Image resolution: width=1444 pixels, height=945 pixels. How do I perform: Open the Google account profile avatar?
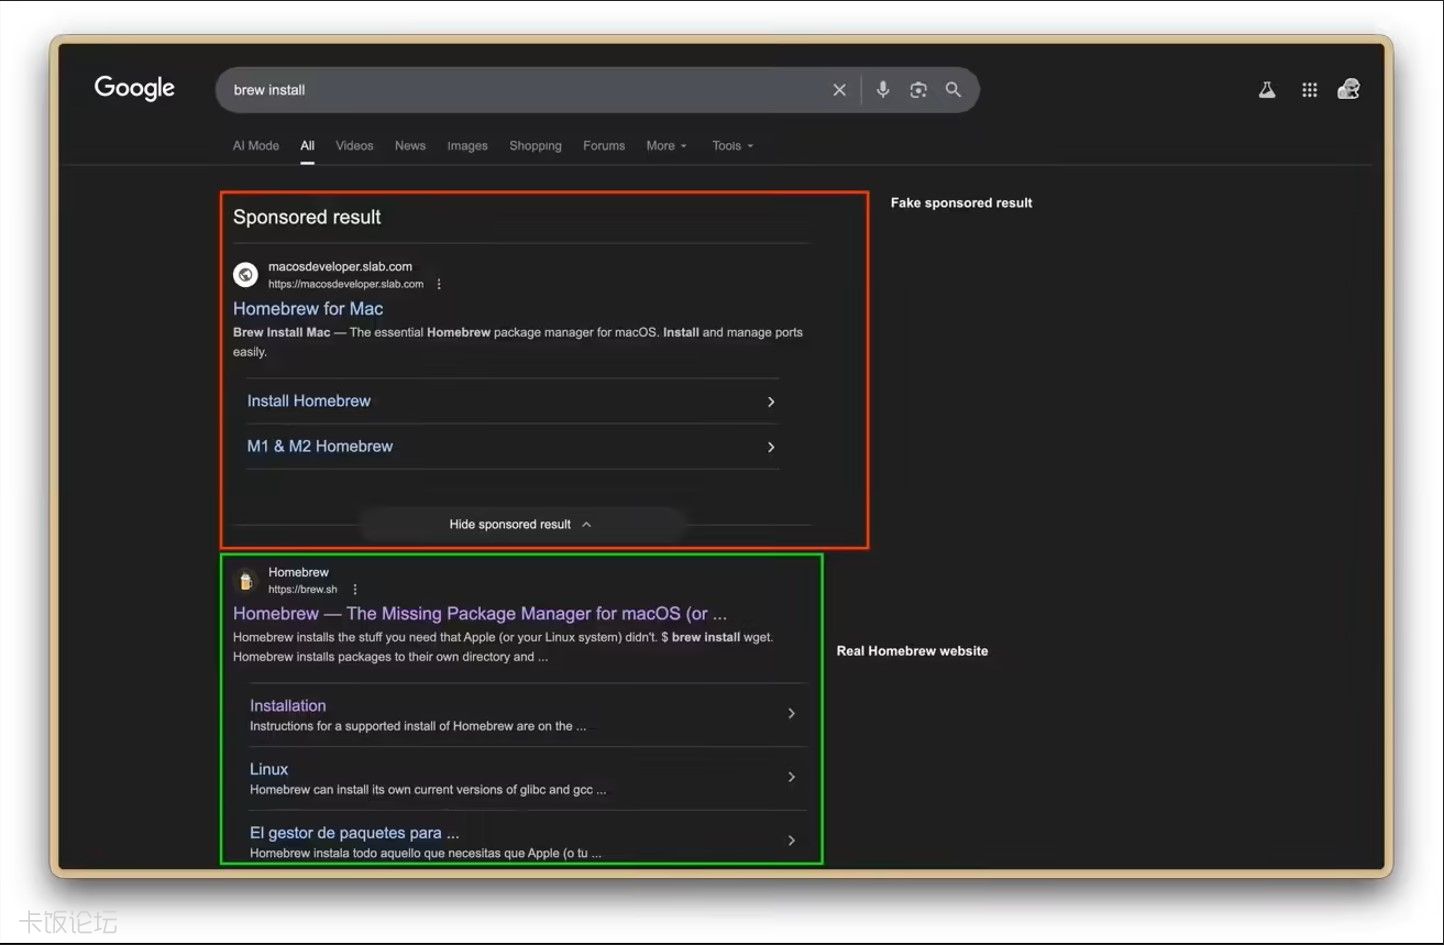coord(1348,90)
